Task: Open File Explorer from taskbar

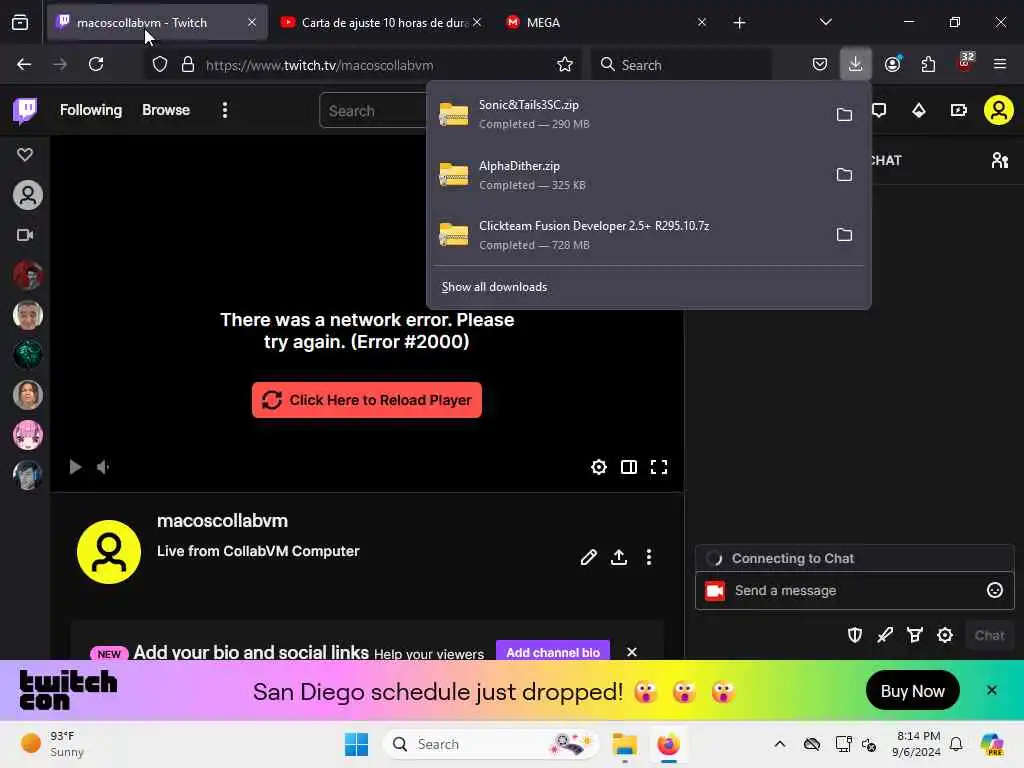Action: (x=624, y=744)
